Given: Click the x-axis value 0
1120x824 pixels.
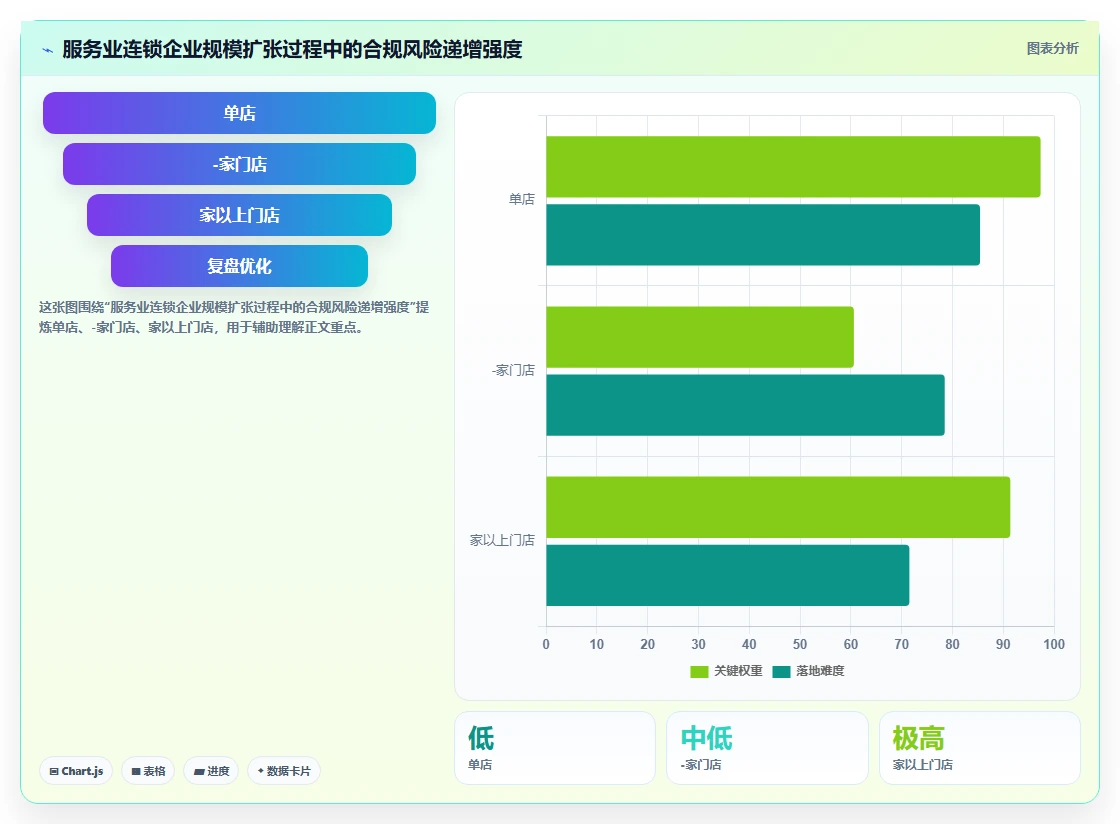Looking at the screenshot, I should coord(546,644).
